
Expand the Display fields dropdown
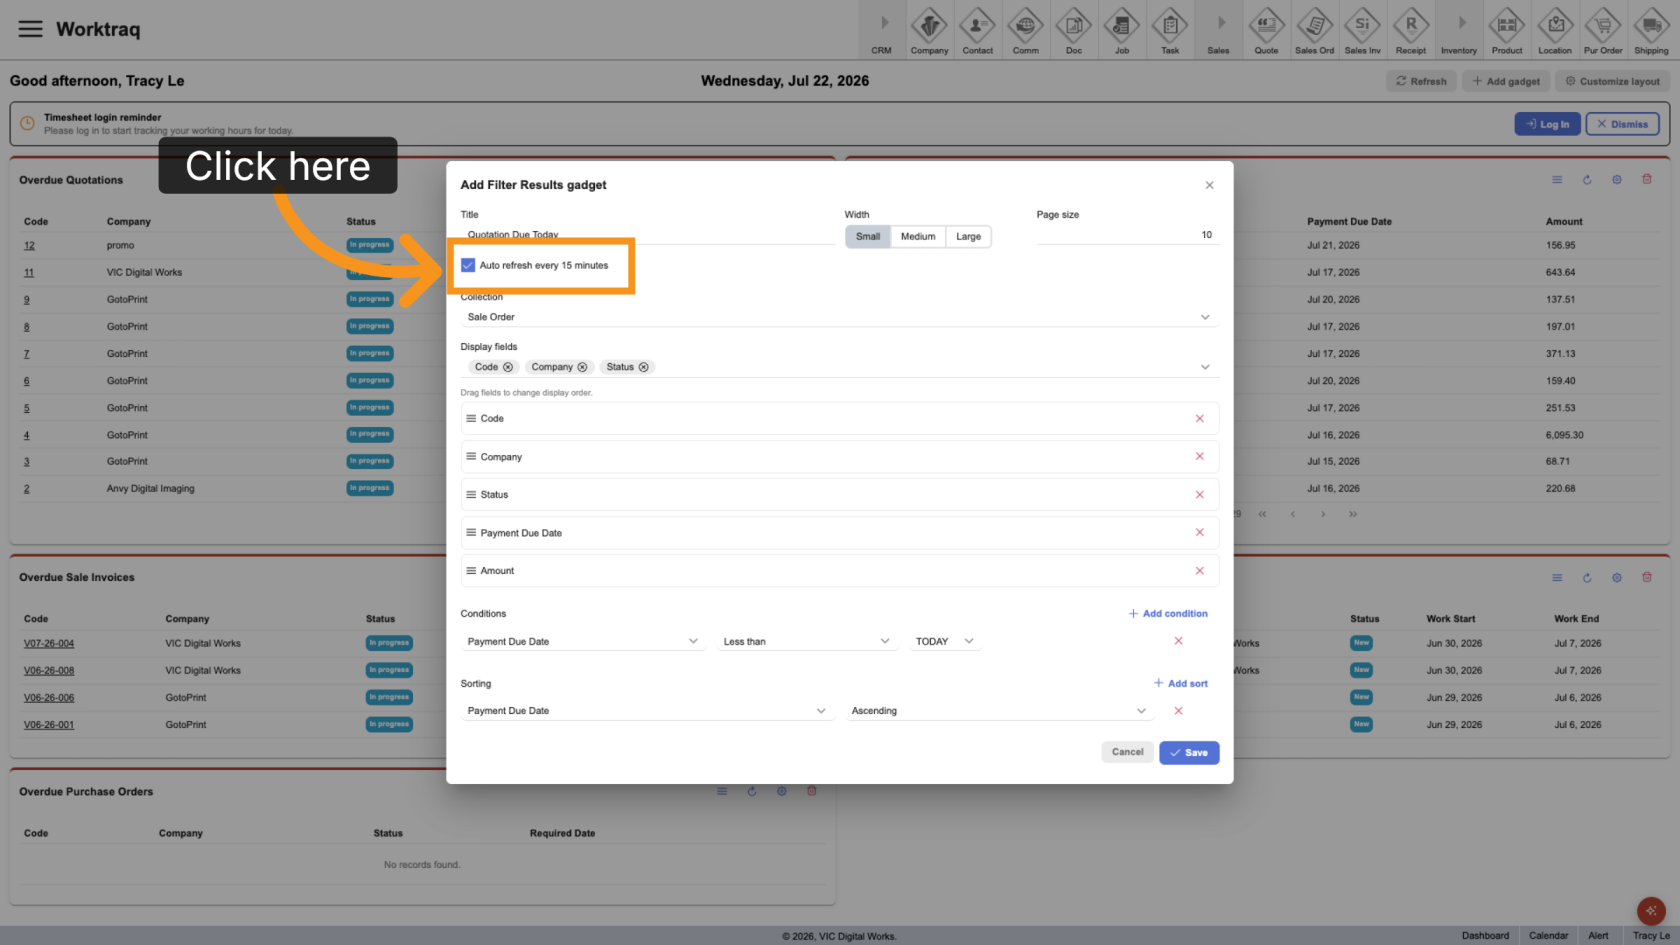[1205, 367]
